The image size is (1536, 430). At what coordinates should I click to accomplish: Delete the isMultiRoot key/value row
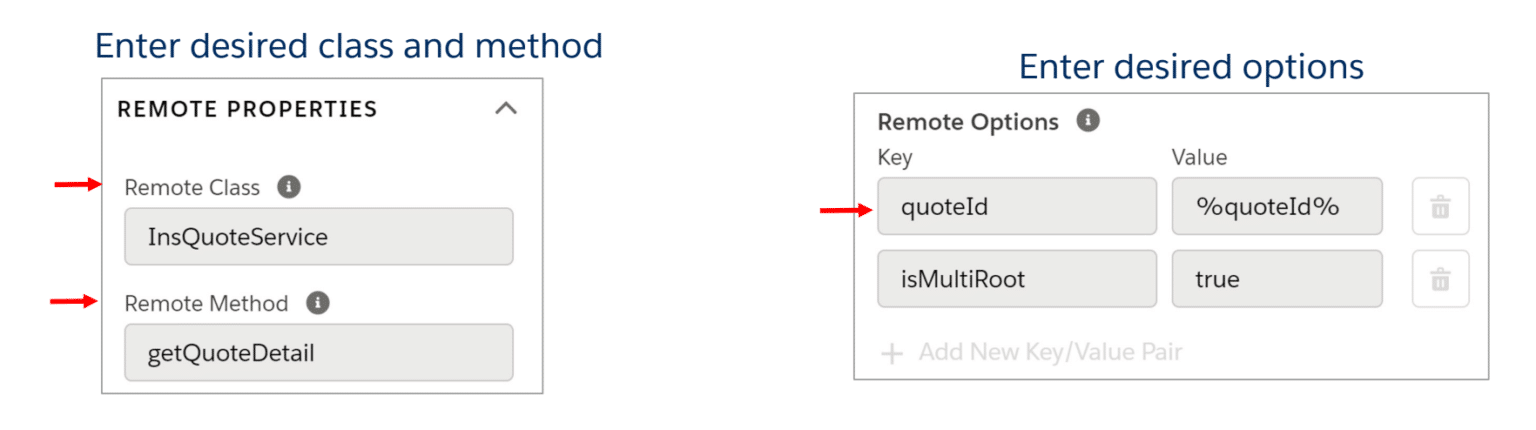coord(1440,279)
